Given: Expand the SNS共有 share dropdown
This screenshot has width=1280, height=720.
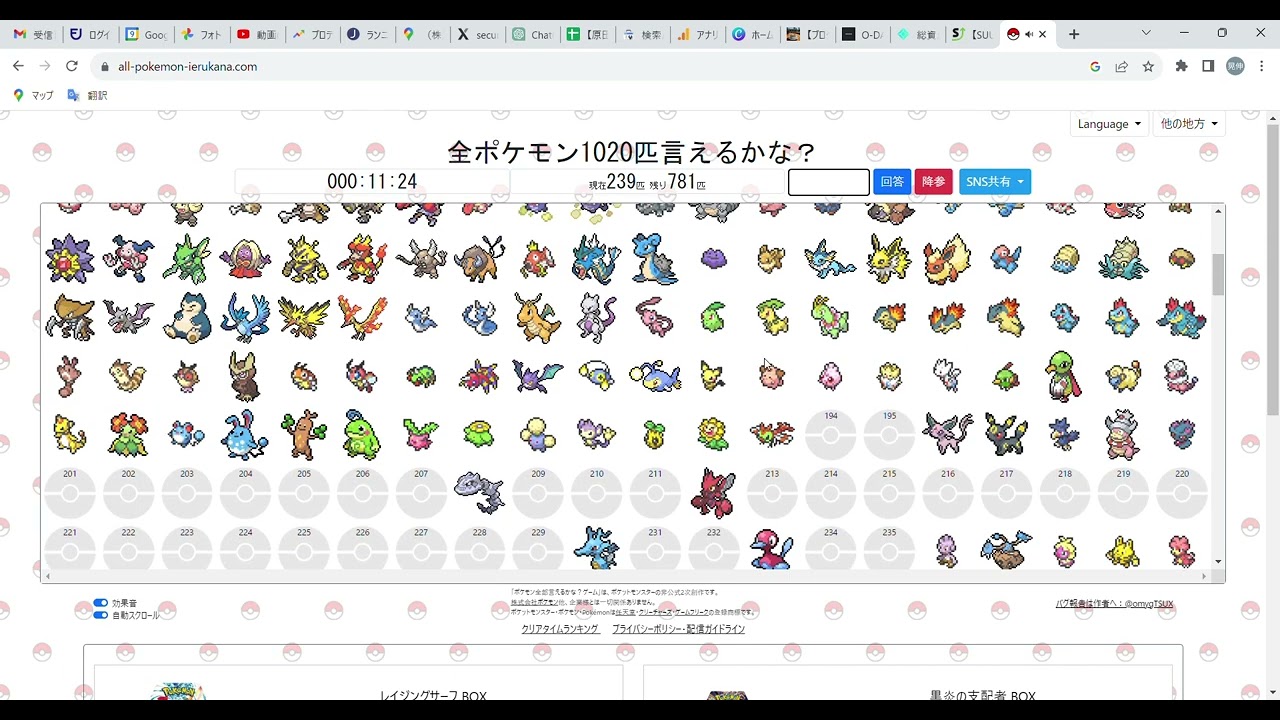Looking at the screenshot, I should pos(995,182).
